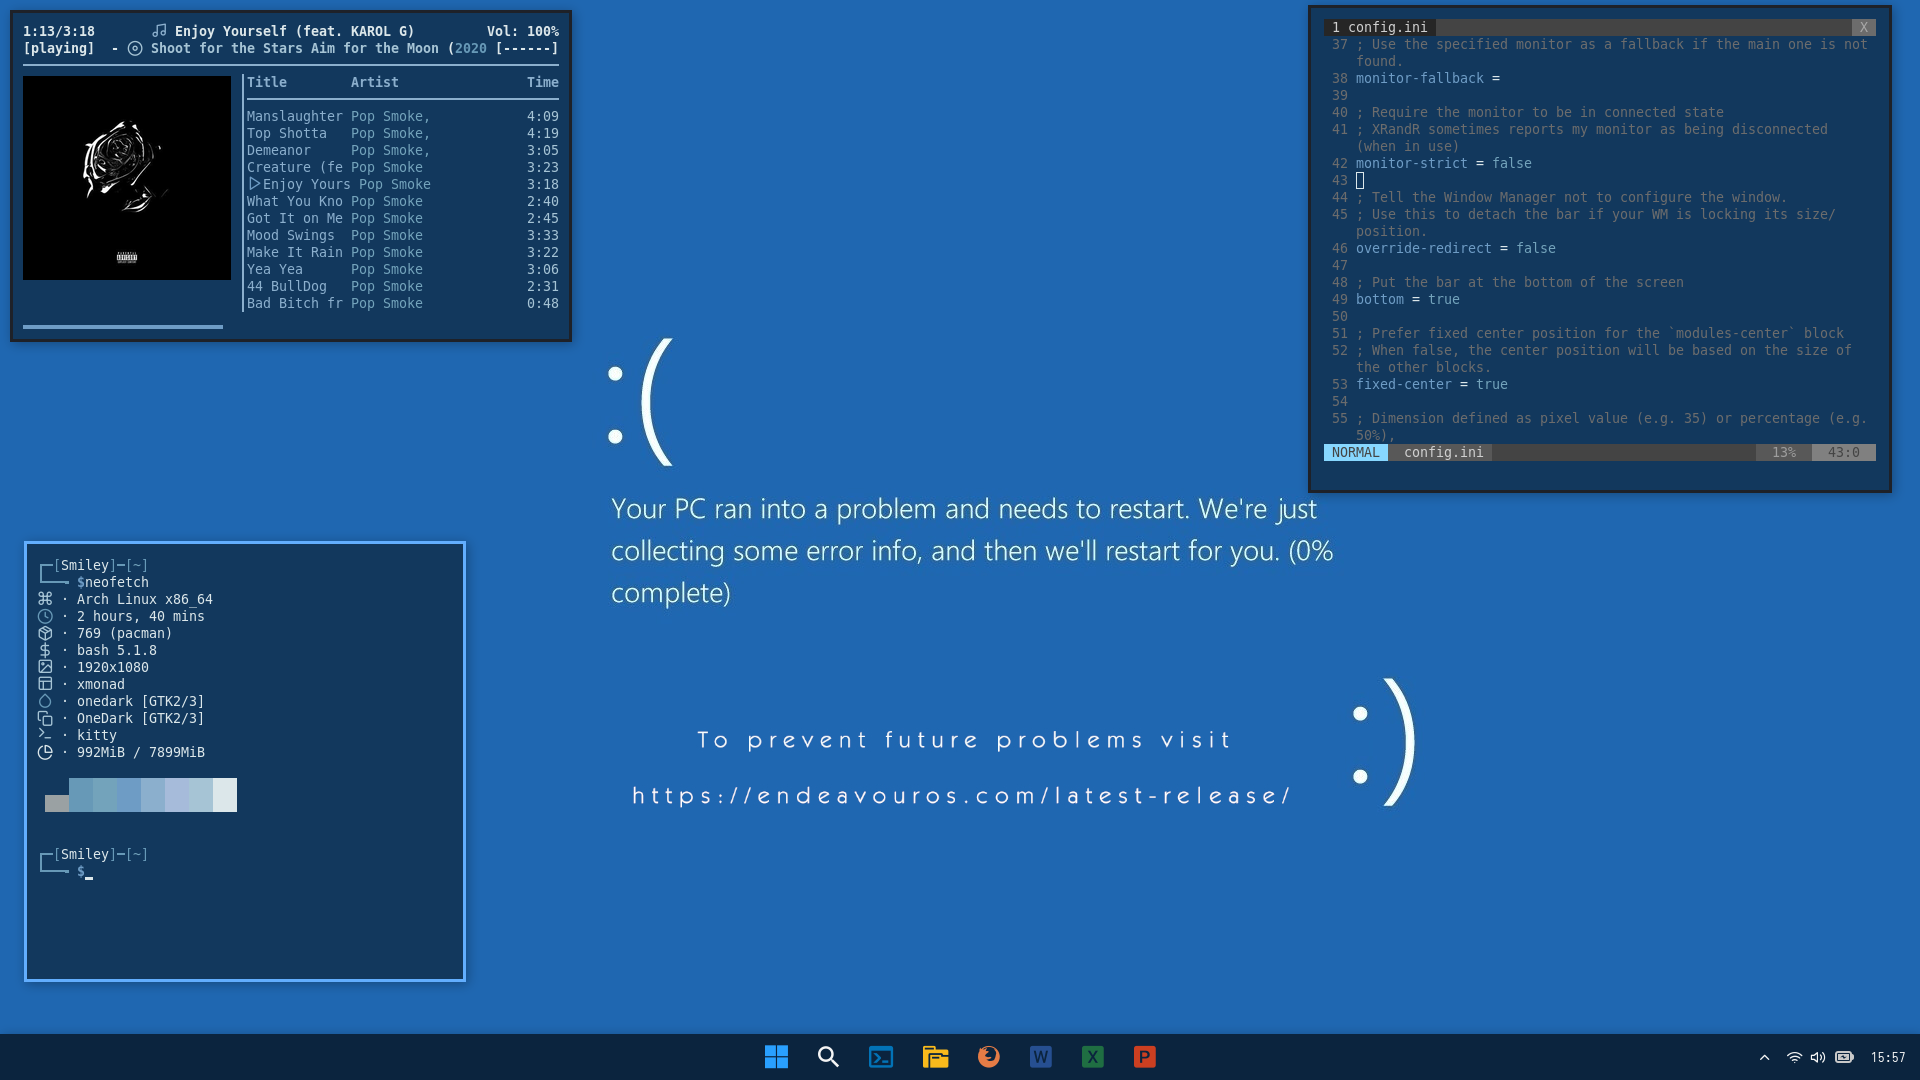Click the Artist column header in the playlist

click(x=375, y=83)
